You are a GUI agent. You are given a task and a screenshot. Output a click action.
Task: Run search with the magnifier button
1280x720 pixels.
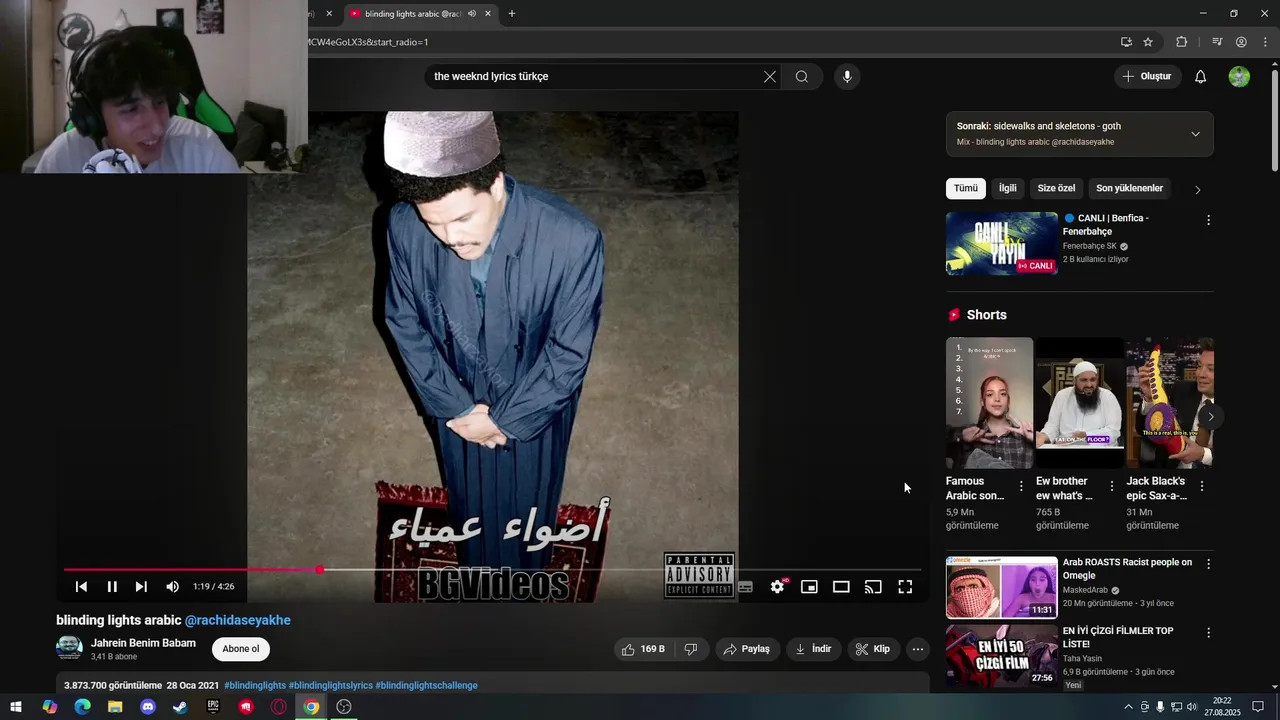coord(802,77)
